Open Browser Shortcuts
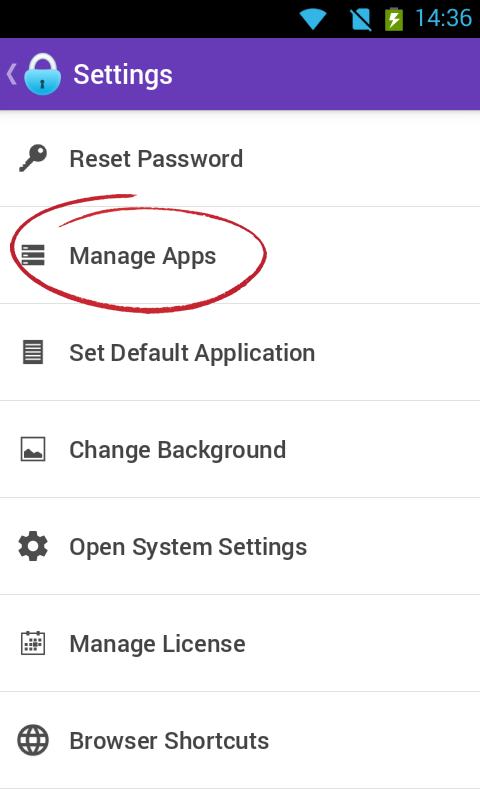 240,740
